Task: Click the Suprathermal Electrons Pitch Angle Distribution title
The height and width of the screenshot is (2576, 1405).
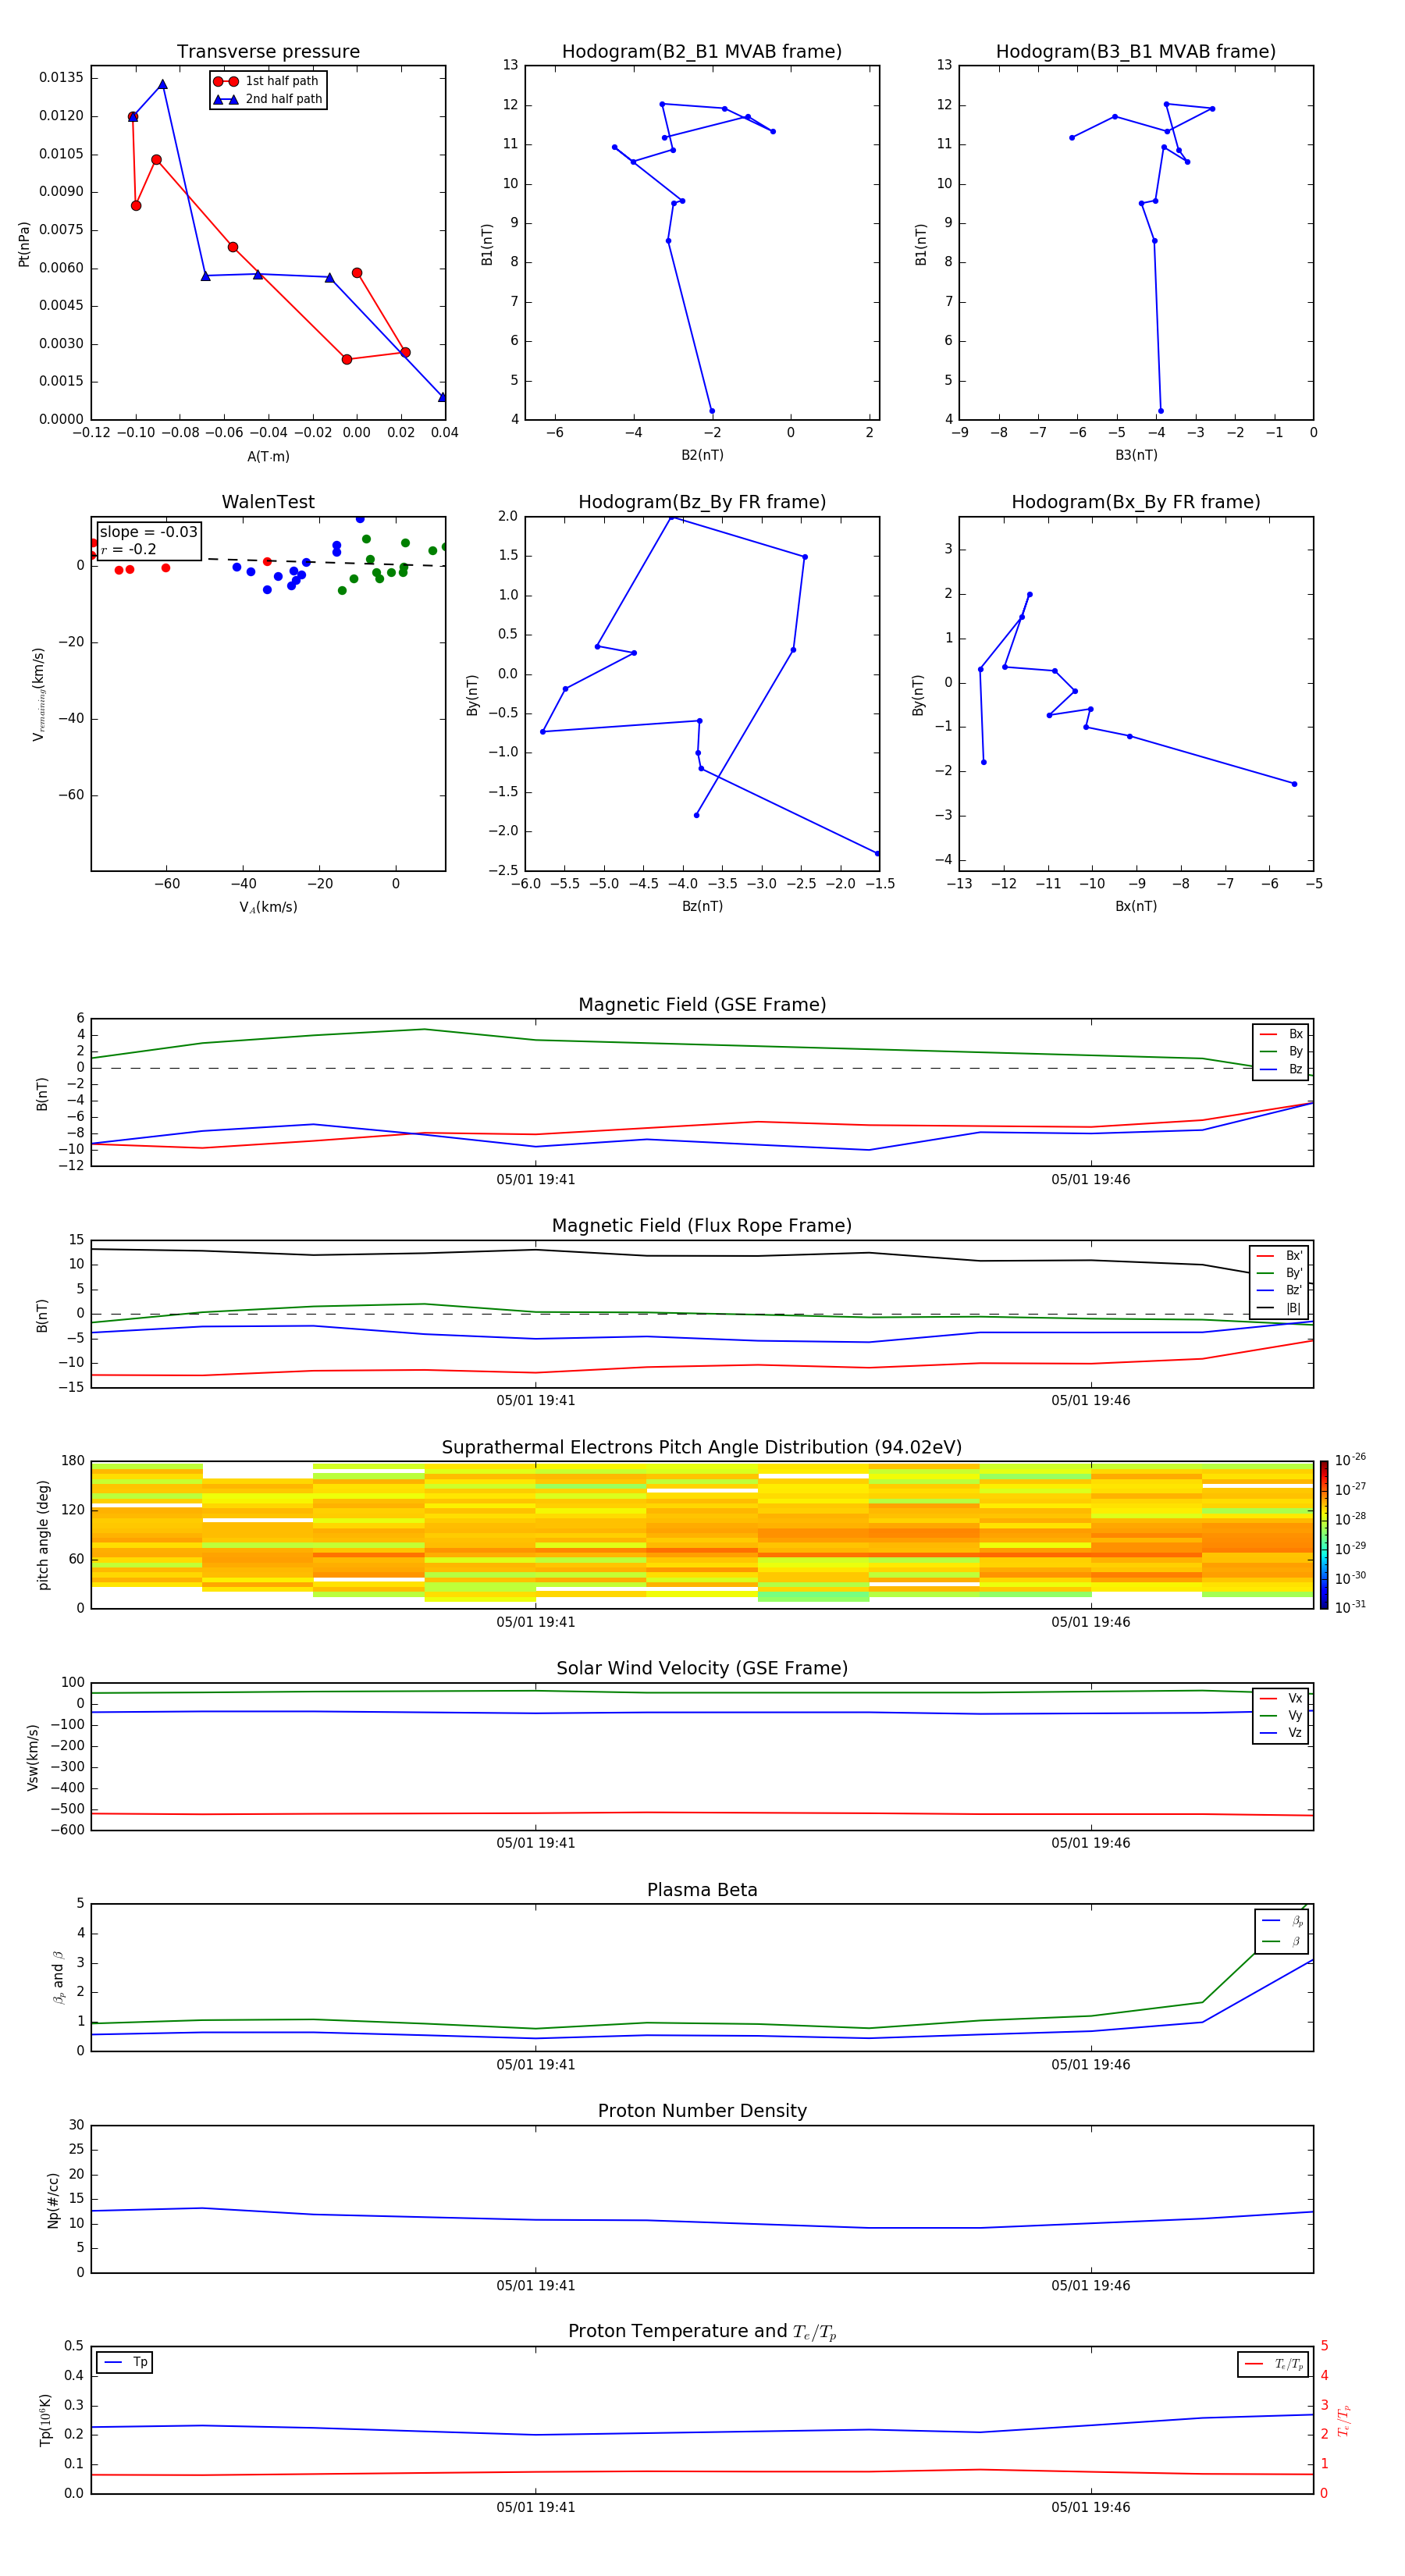Action: pyautogui.click(x=702, y=1448)
